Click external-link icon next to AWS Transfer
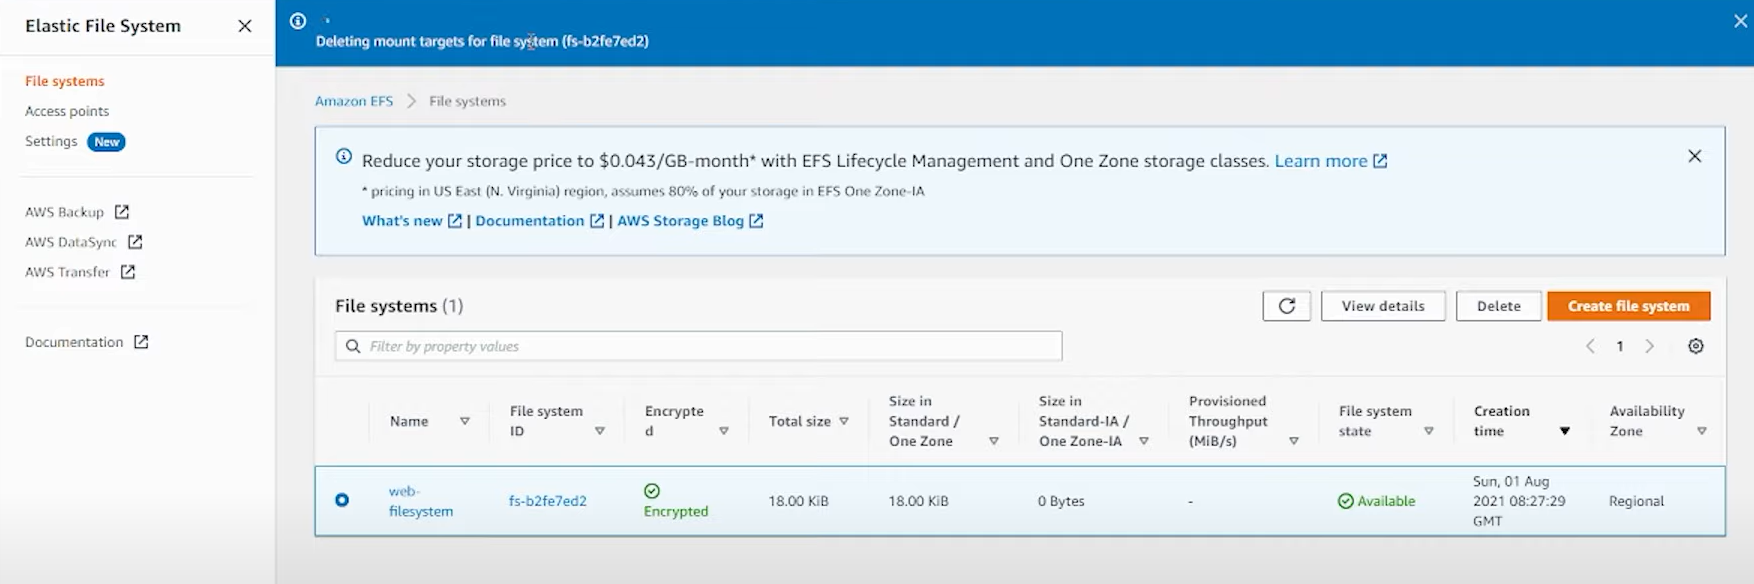Screen dimensions: 1754x584 click(x=128, y=272)
